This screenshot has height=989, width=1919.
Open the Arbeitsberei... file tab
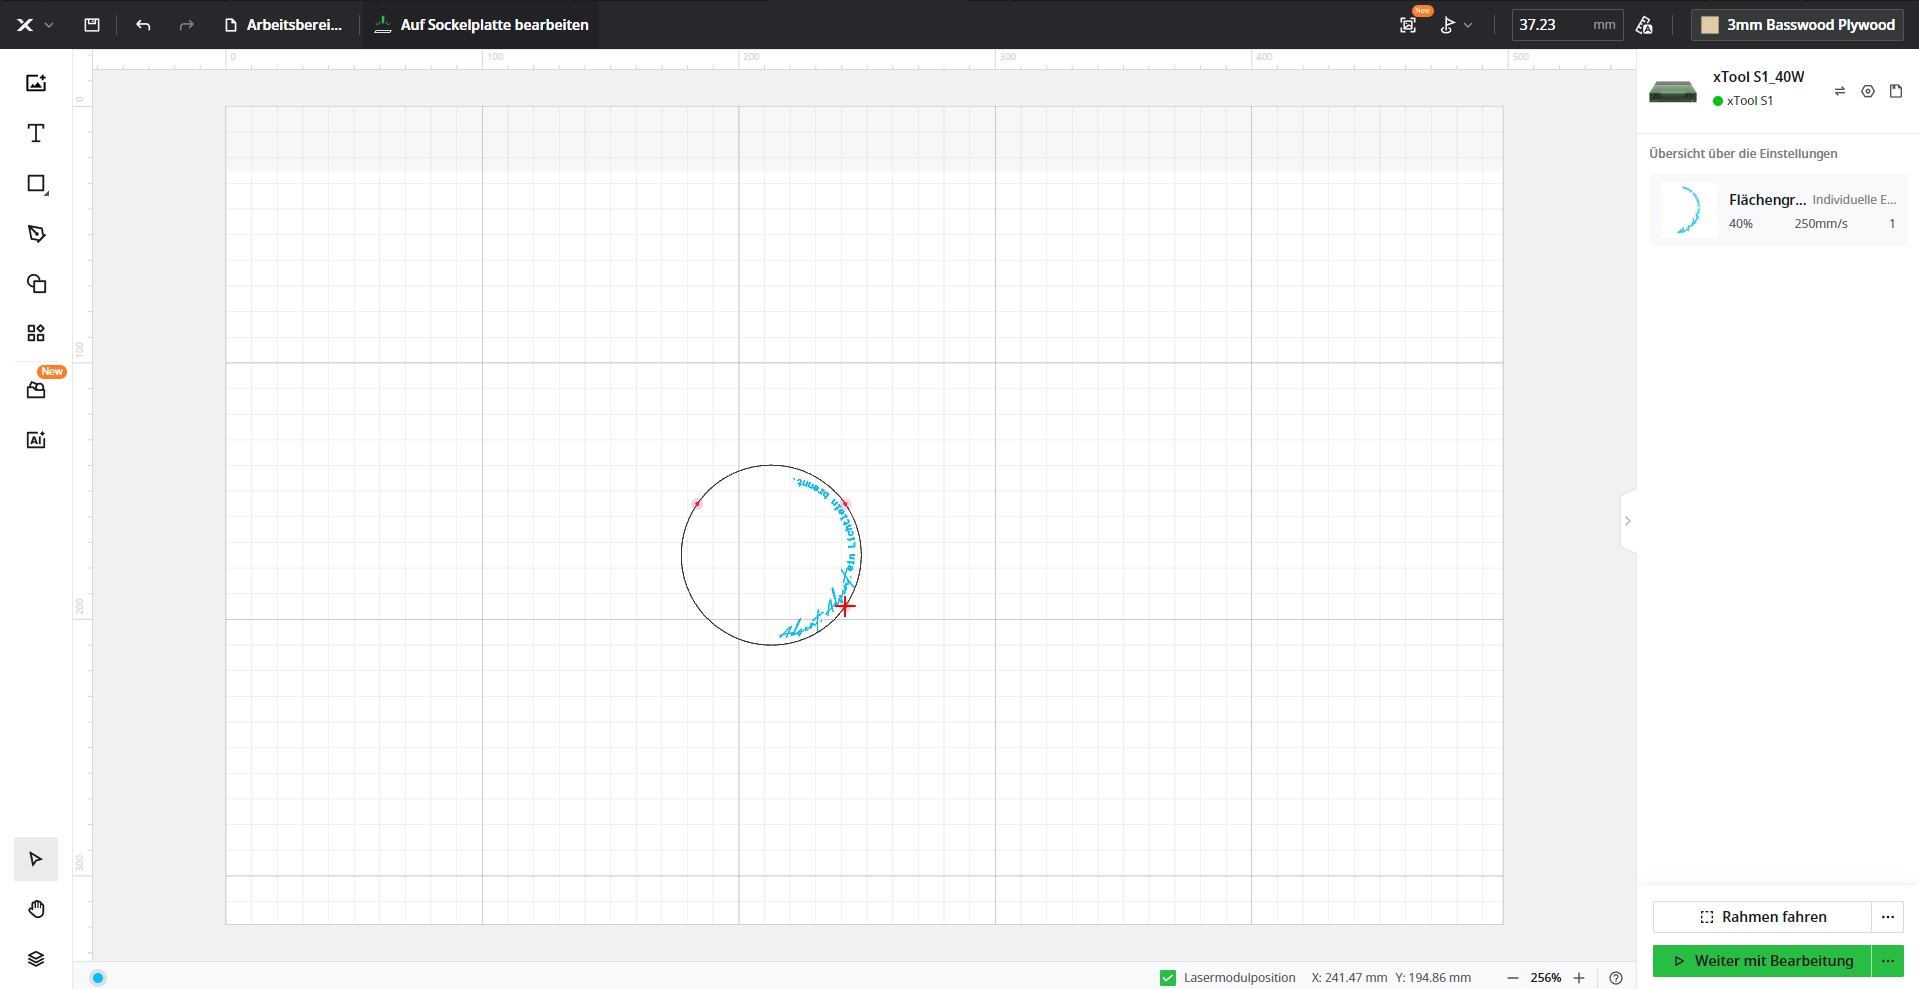coord(284,25)
